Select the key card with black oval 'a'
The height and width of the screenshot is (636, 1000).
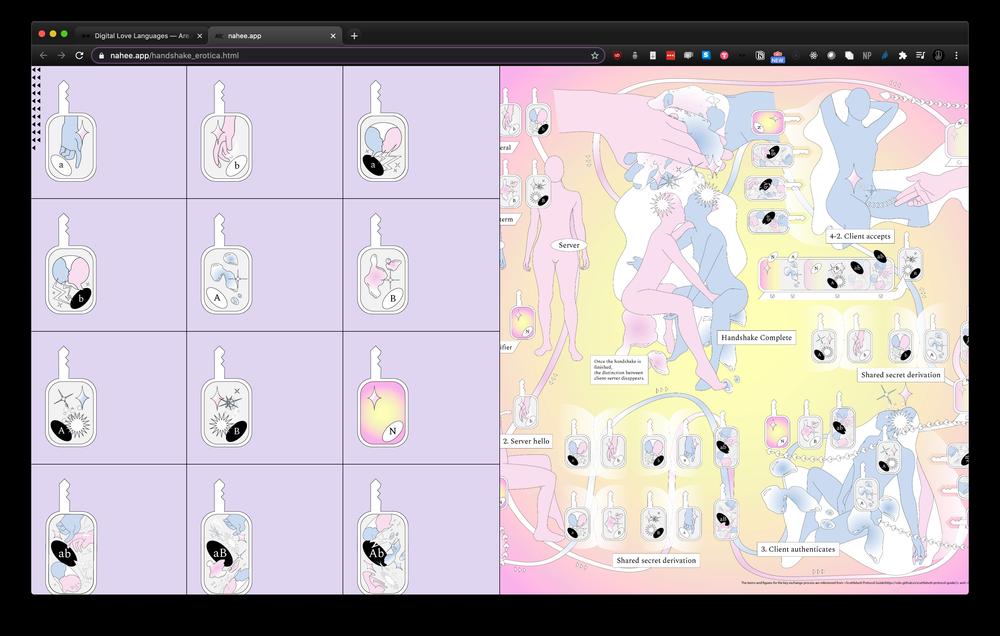383,131
